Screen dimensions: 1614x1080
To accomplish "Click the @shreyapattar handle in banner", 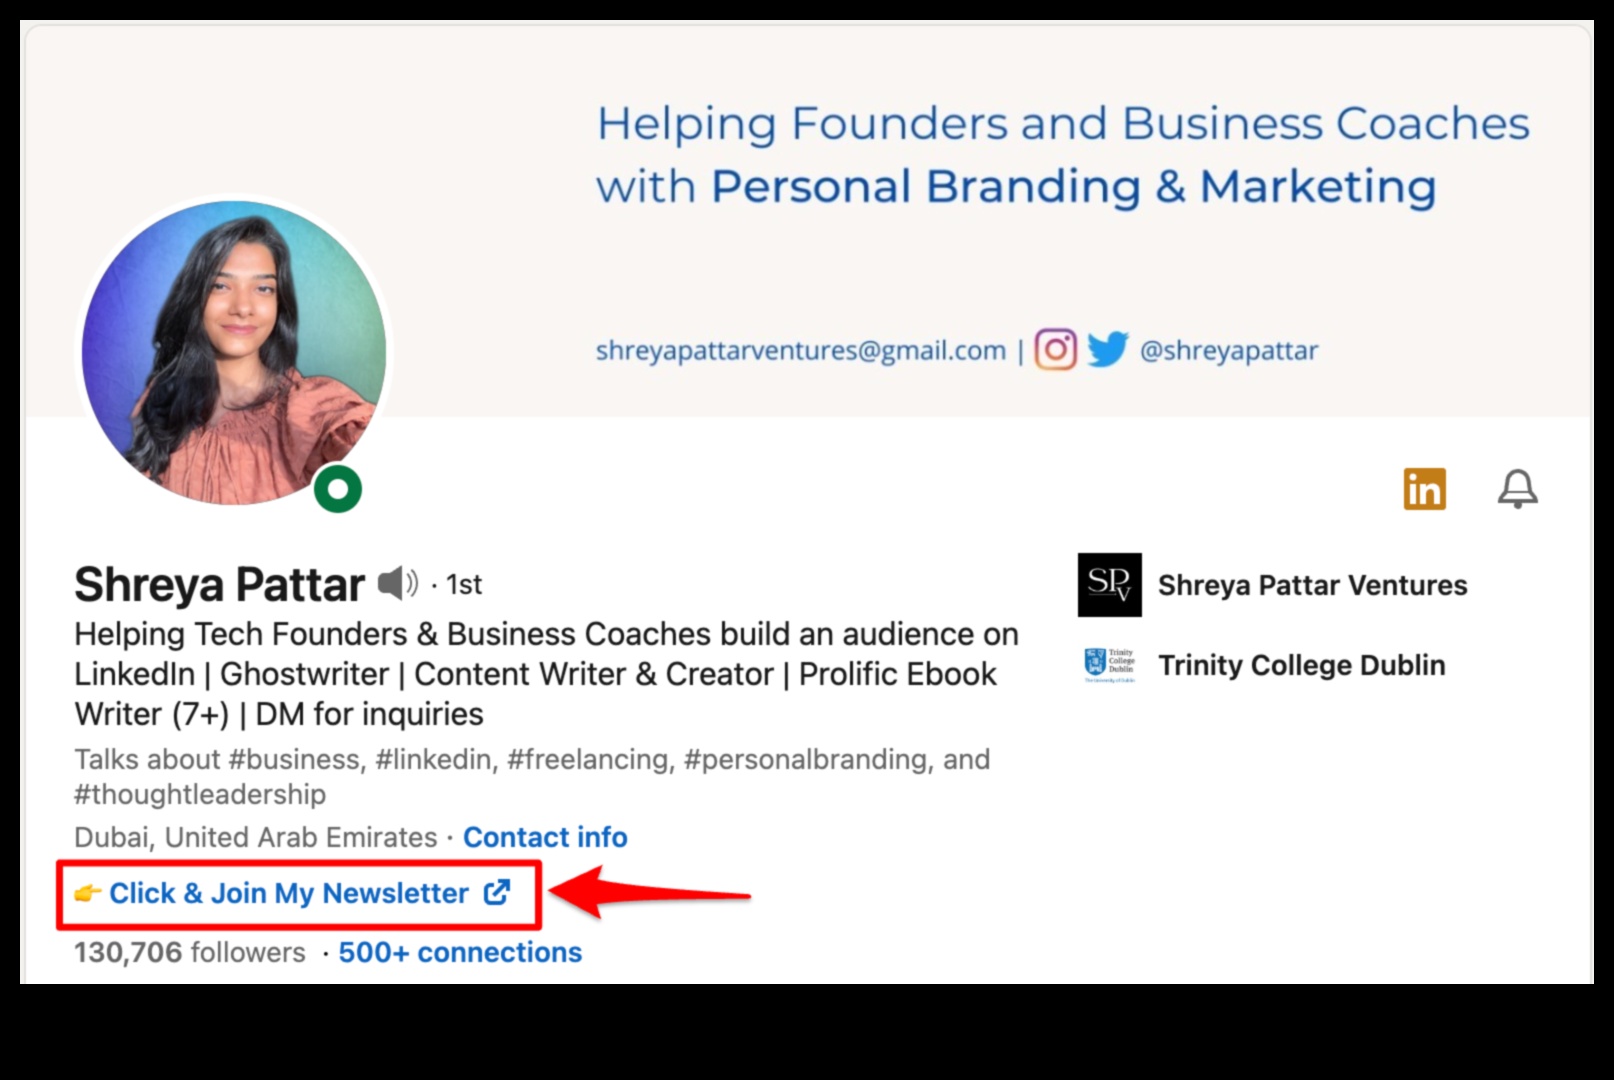I will [x=1229, y=351].
